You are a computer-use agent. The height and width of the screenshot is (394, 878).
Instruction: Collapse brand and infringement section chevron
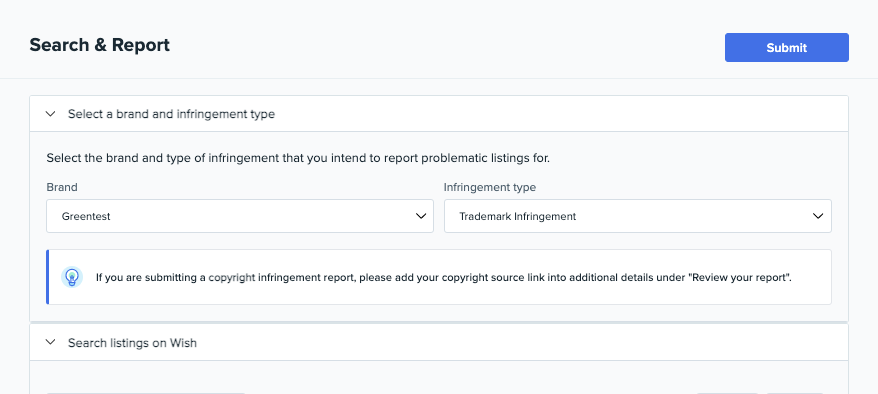pos(50,114)
